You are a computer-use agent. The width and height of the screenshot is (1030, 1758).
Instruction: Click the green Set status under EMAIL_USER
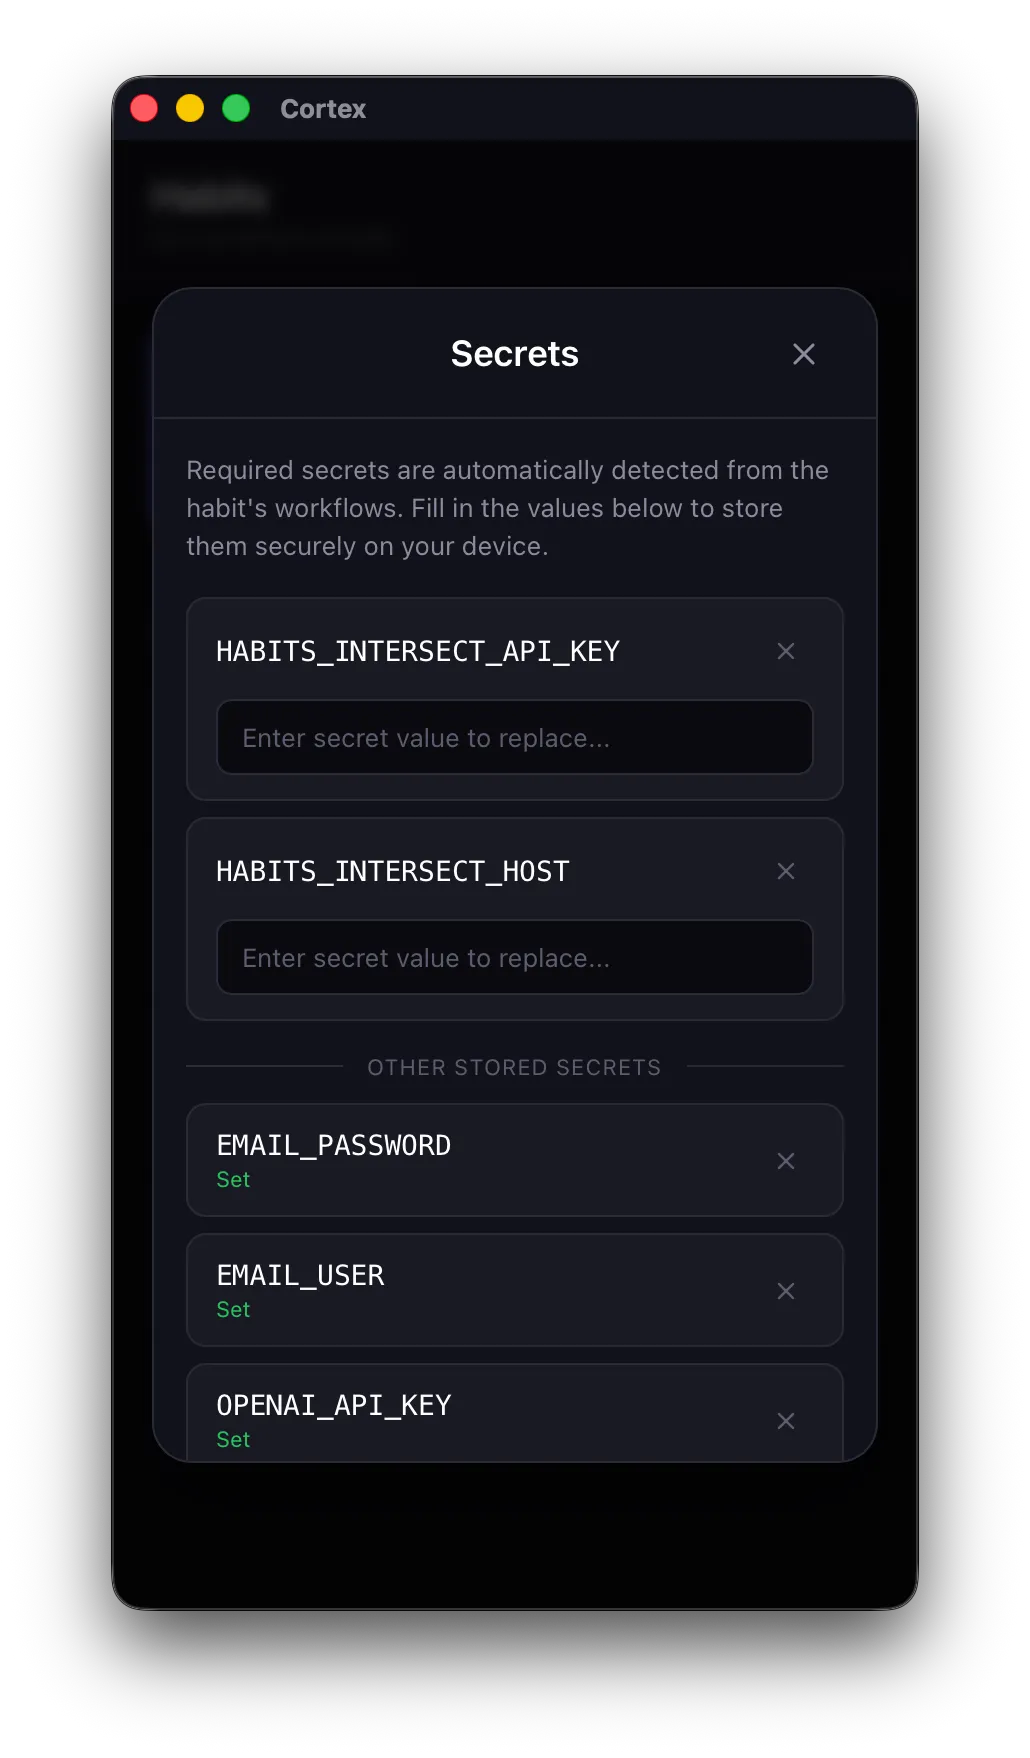[x=233, y=1309]
